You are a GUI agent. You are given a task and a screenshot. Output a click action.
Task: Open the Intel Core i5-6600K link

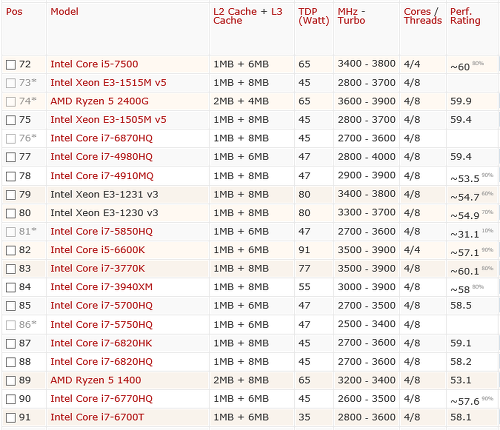click(x=98, y=250)
